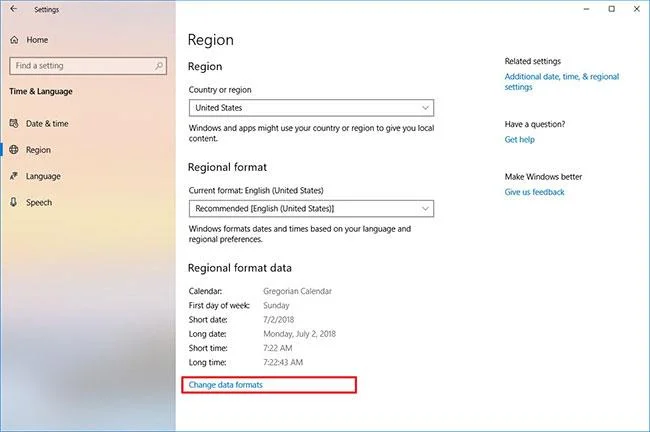The image size is (650, 432).
Task: Click Change data formats link
Action: click(x=226, y=385)
